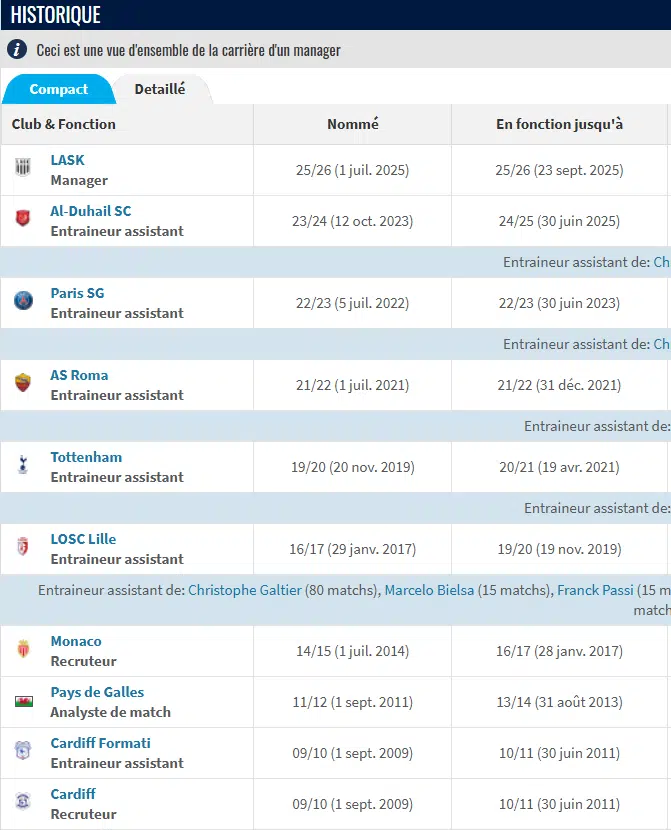Click the Nommé column header
The height and width of the screenshot is (830, 671).
(353, 124)
